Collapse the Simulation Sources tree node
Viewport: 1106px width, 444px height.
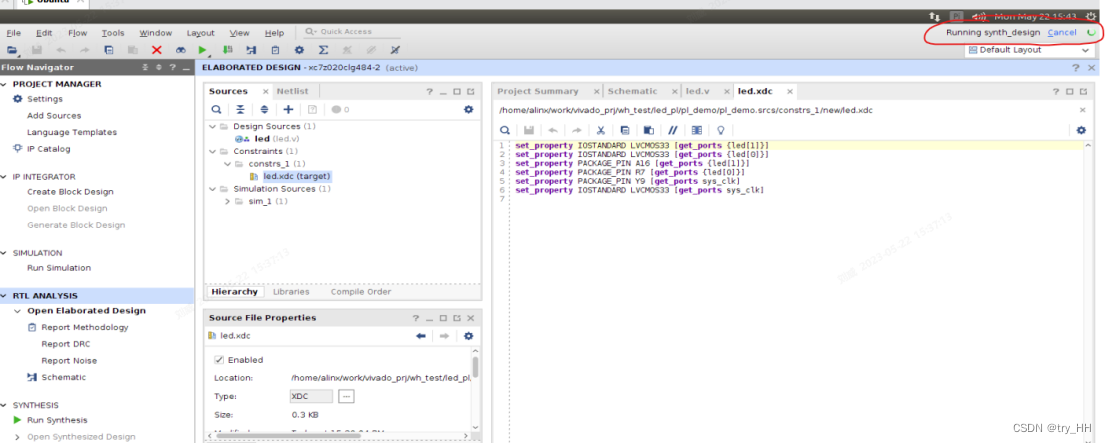click(x=213, y=189)
